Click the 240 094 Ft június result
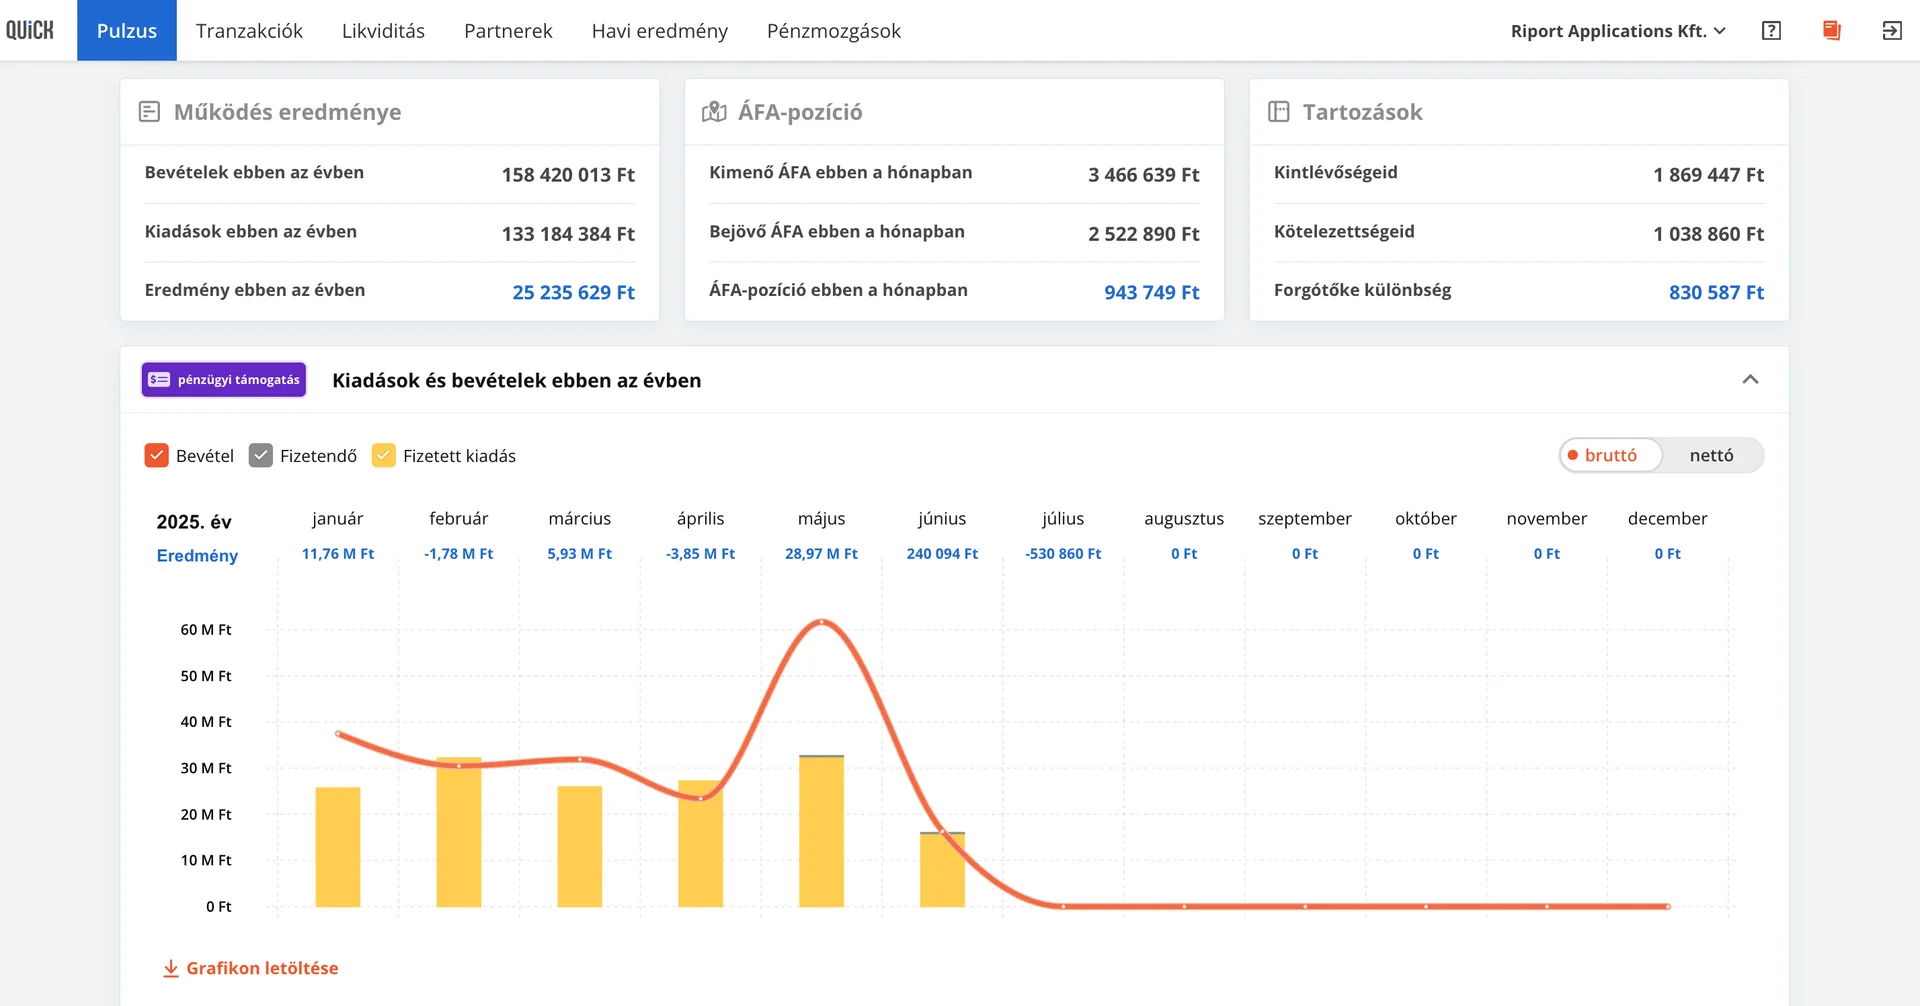This screenshot has height=1006, width=1920. tap(942, 554)
